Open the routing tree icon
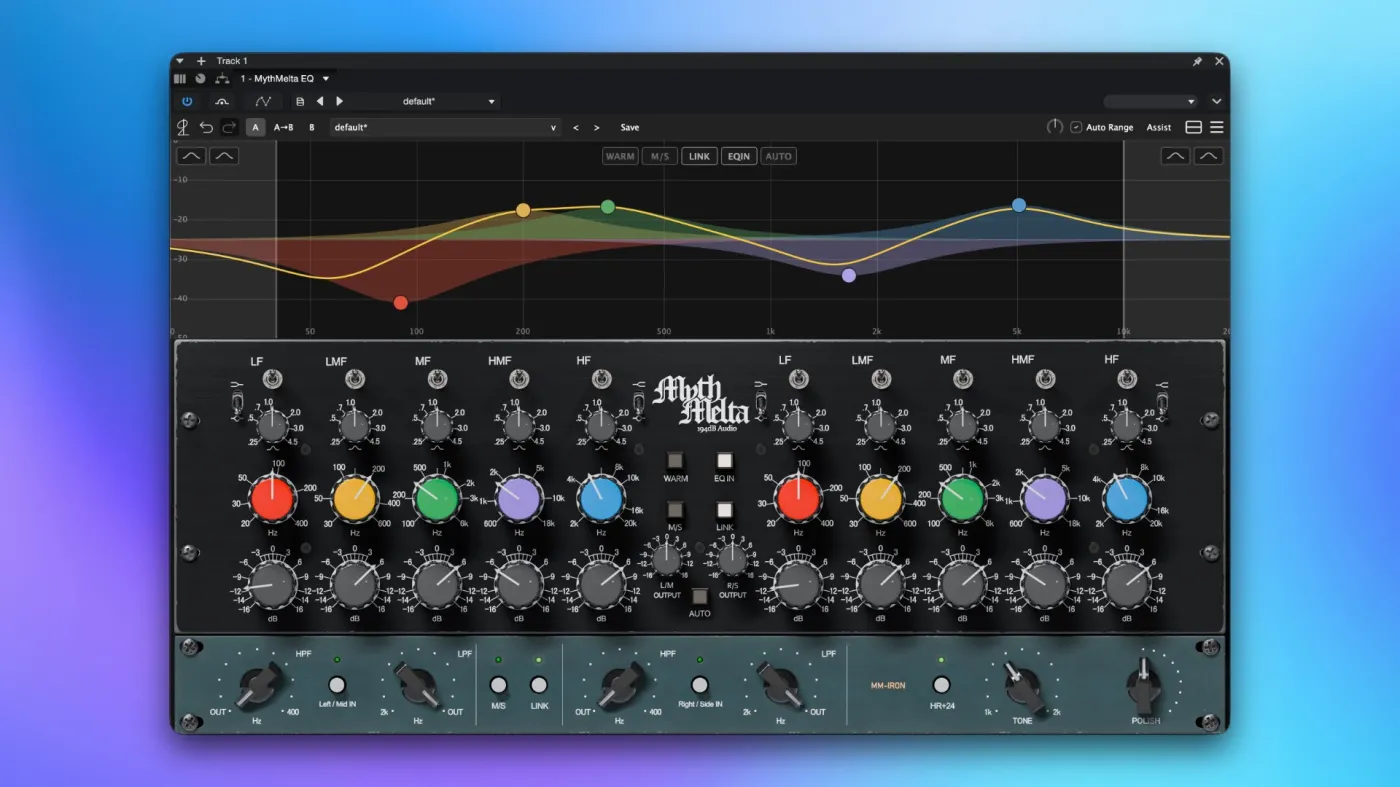1400x787 pixels. 222,78
